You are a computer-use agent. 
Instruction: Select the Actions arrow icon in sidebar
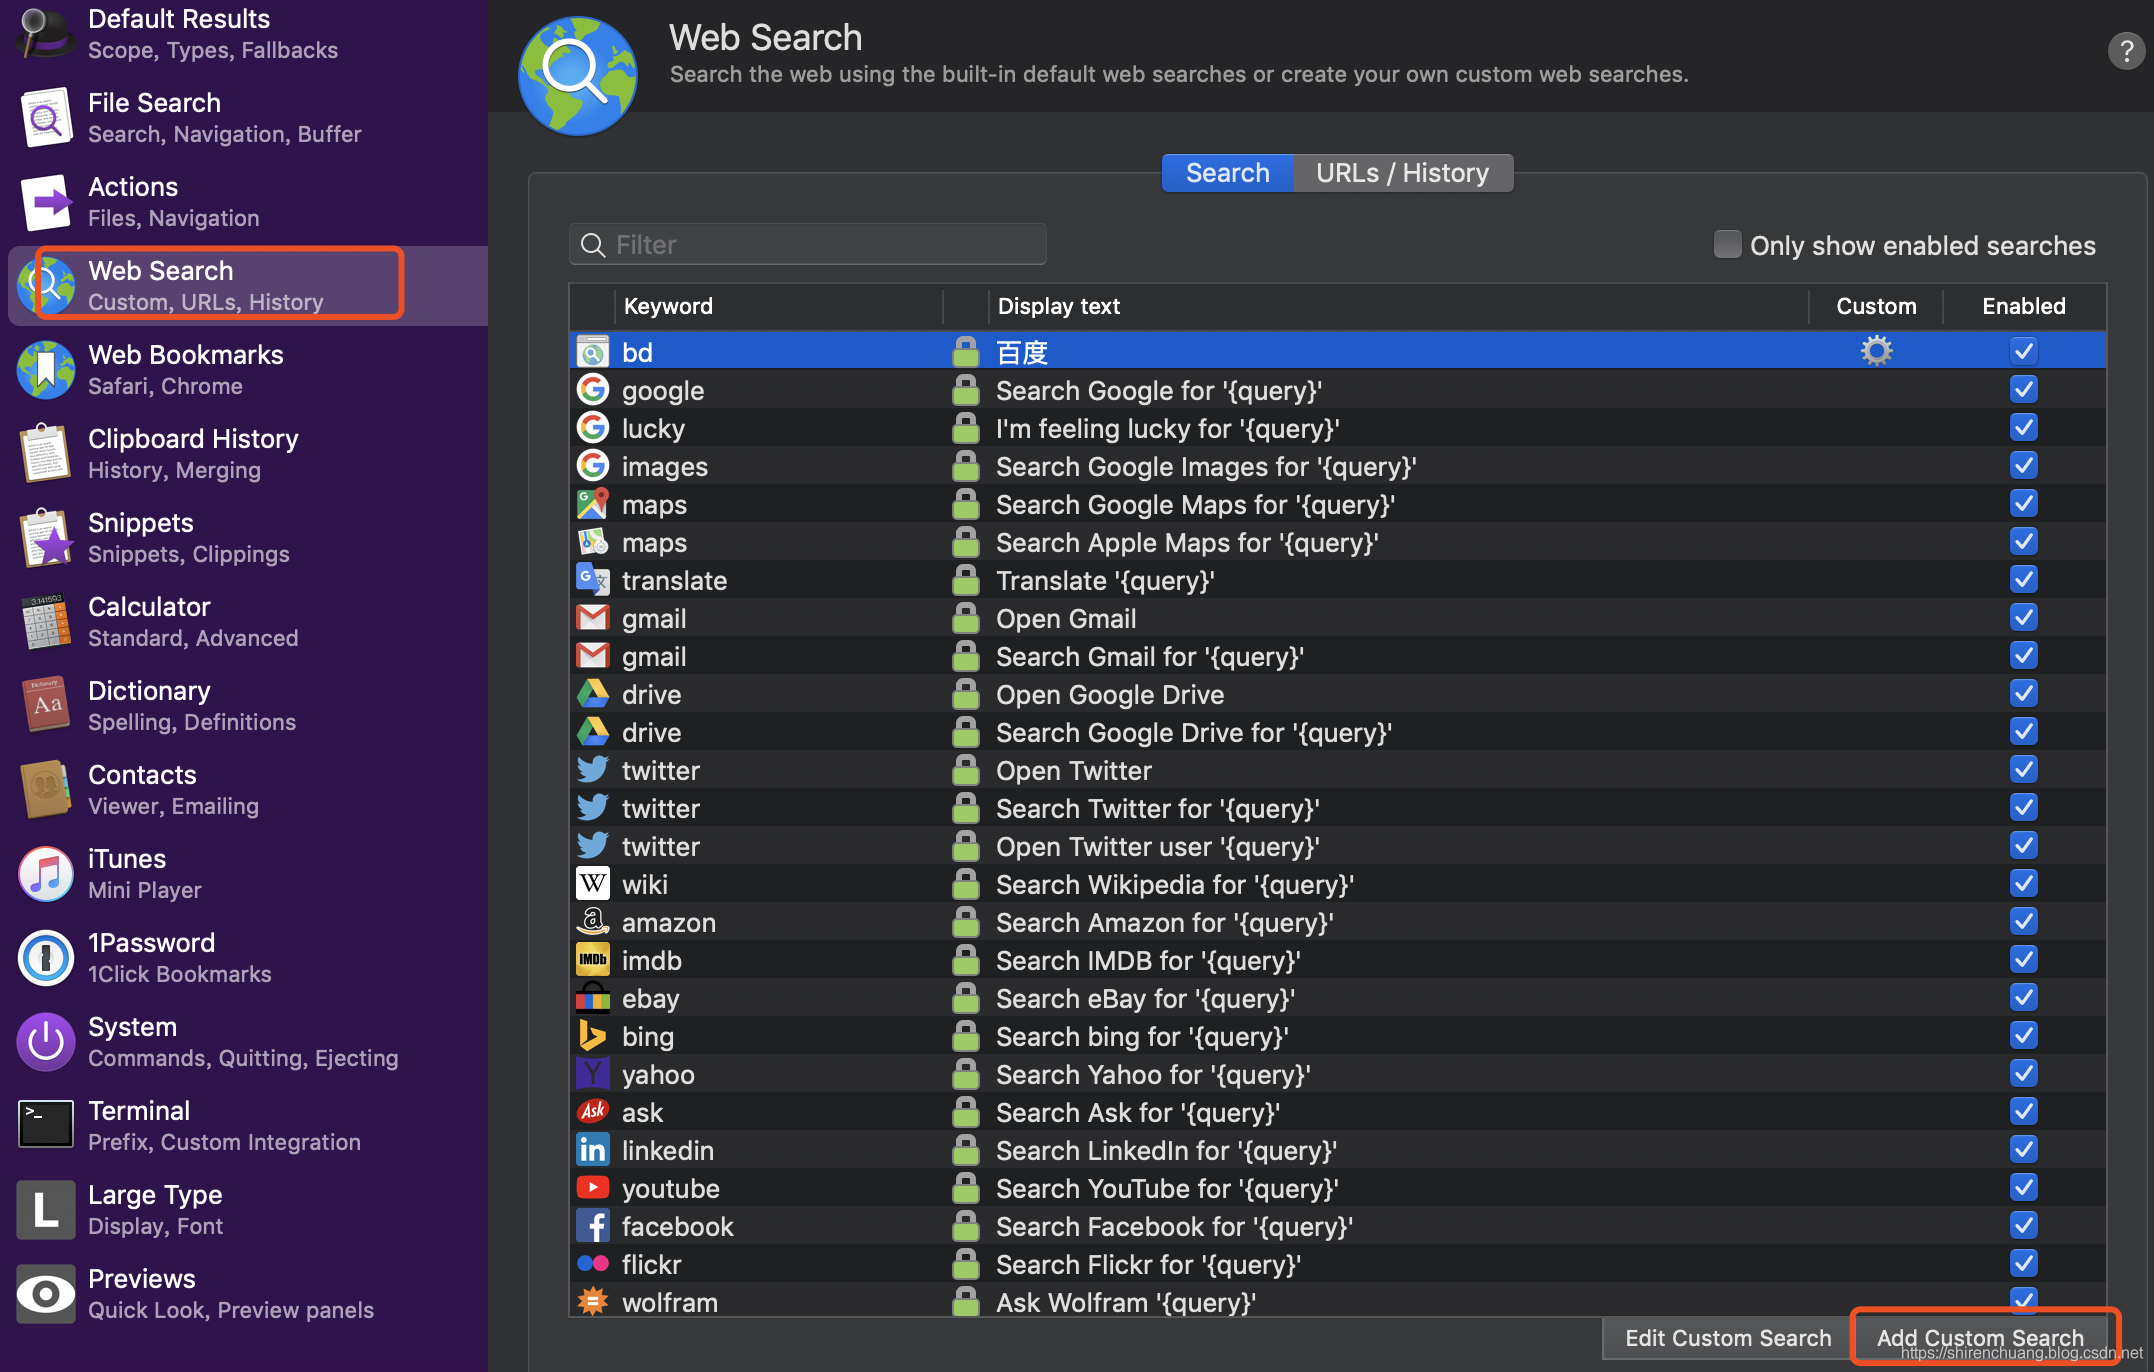click(45, 202)
